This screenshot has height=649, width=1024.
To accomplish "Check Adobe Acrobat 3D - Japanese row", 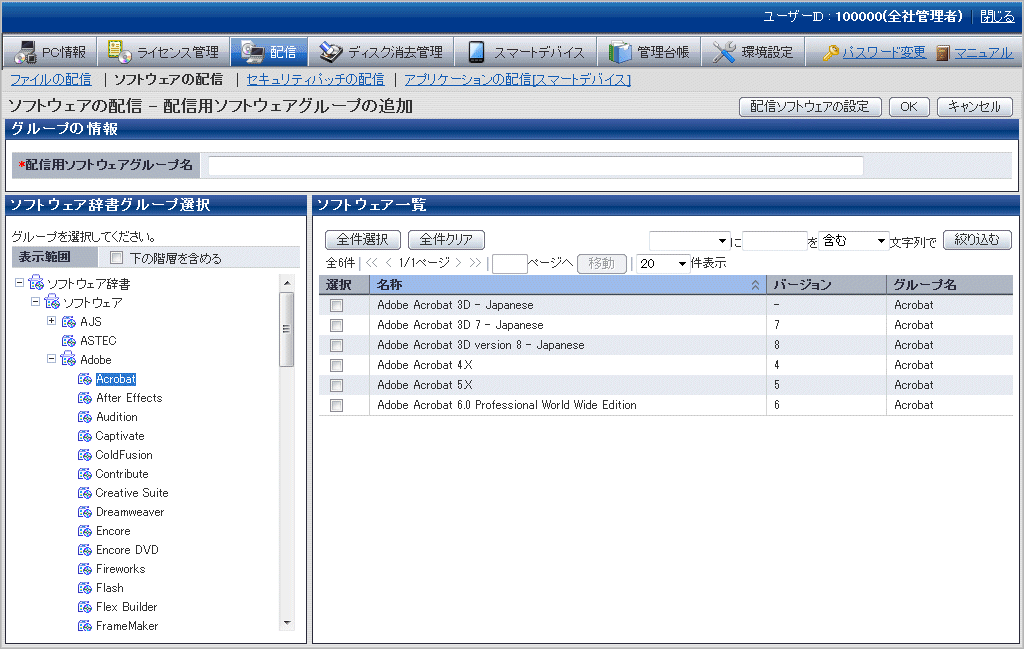I will click(x=336, y=305).
